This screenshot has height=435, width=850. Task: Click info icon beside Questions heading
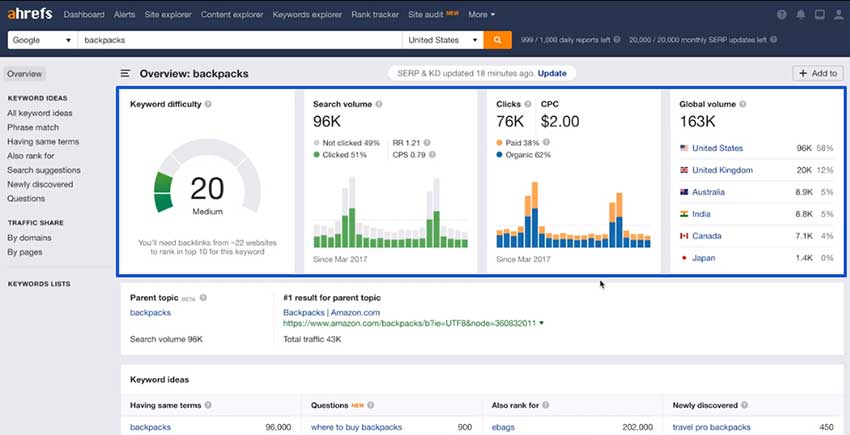371,405
